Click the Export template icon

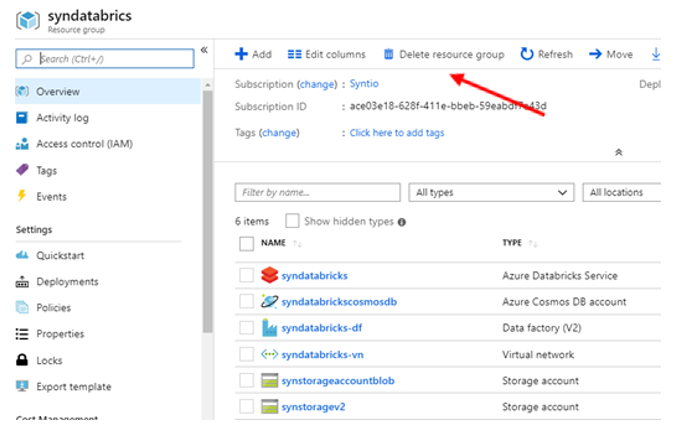(x=22, y=386)
